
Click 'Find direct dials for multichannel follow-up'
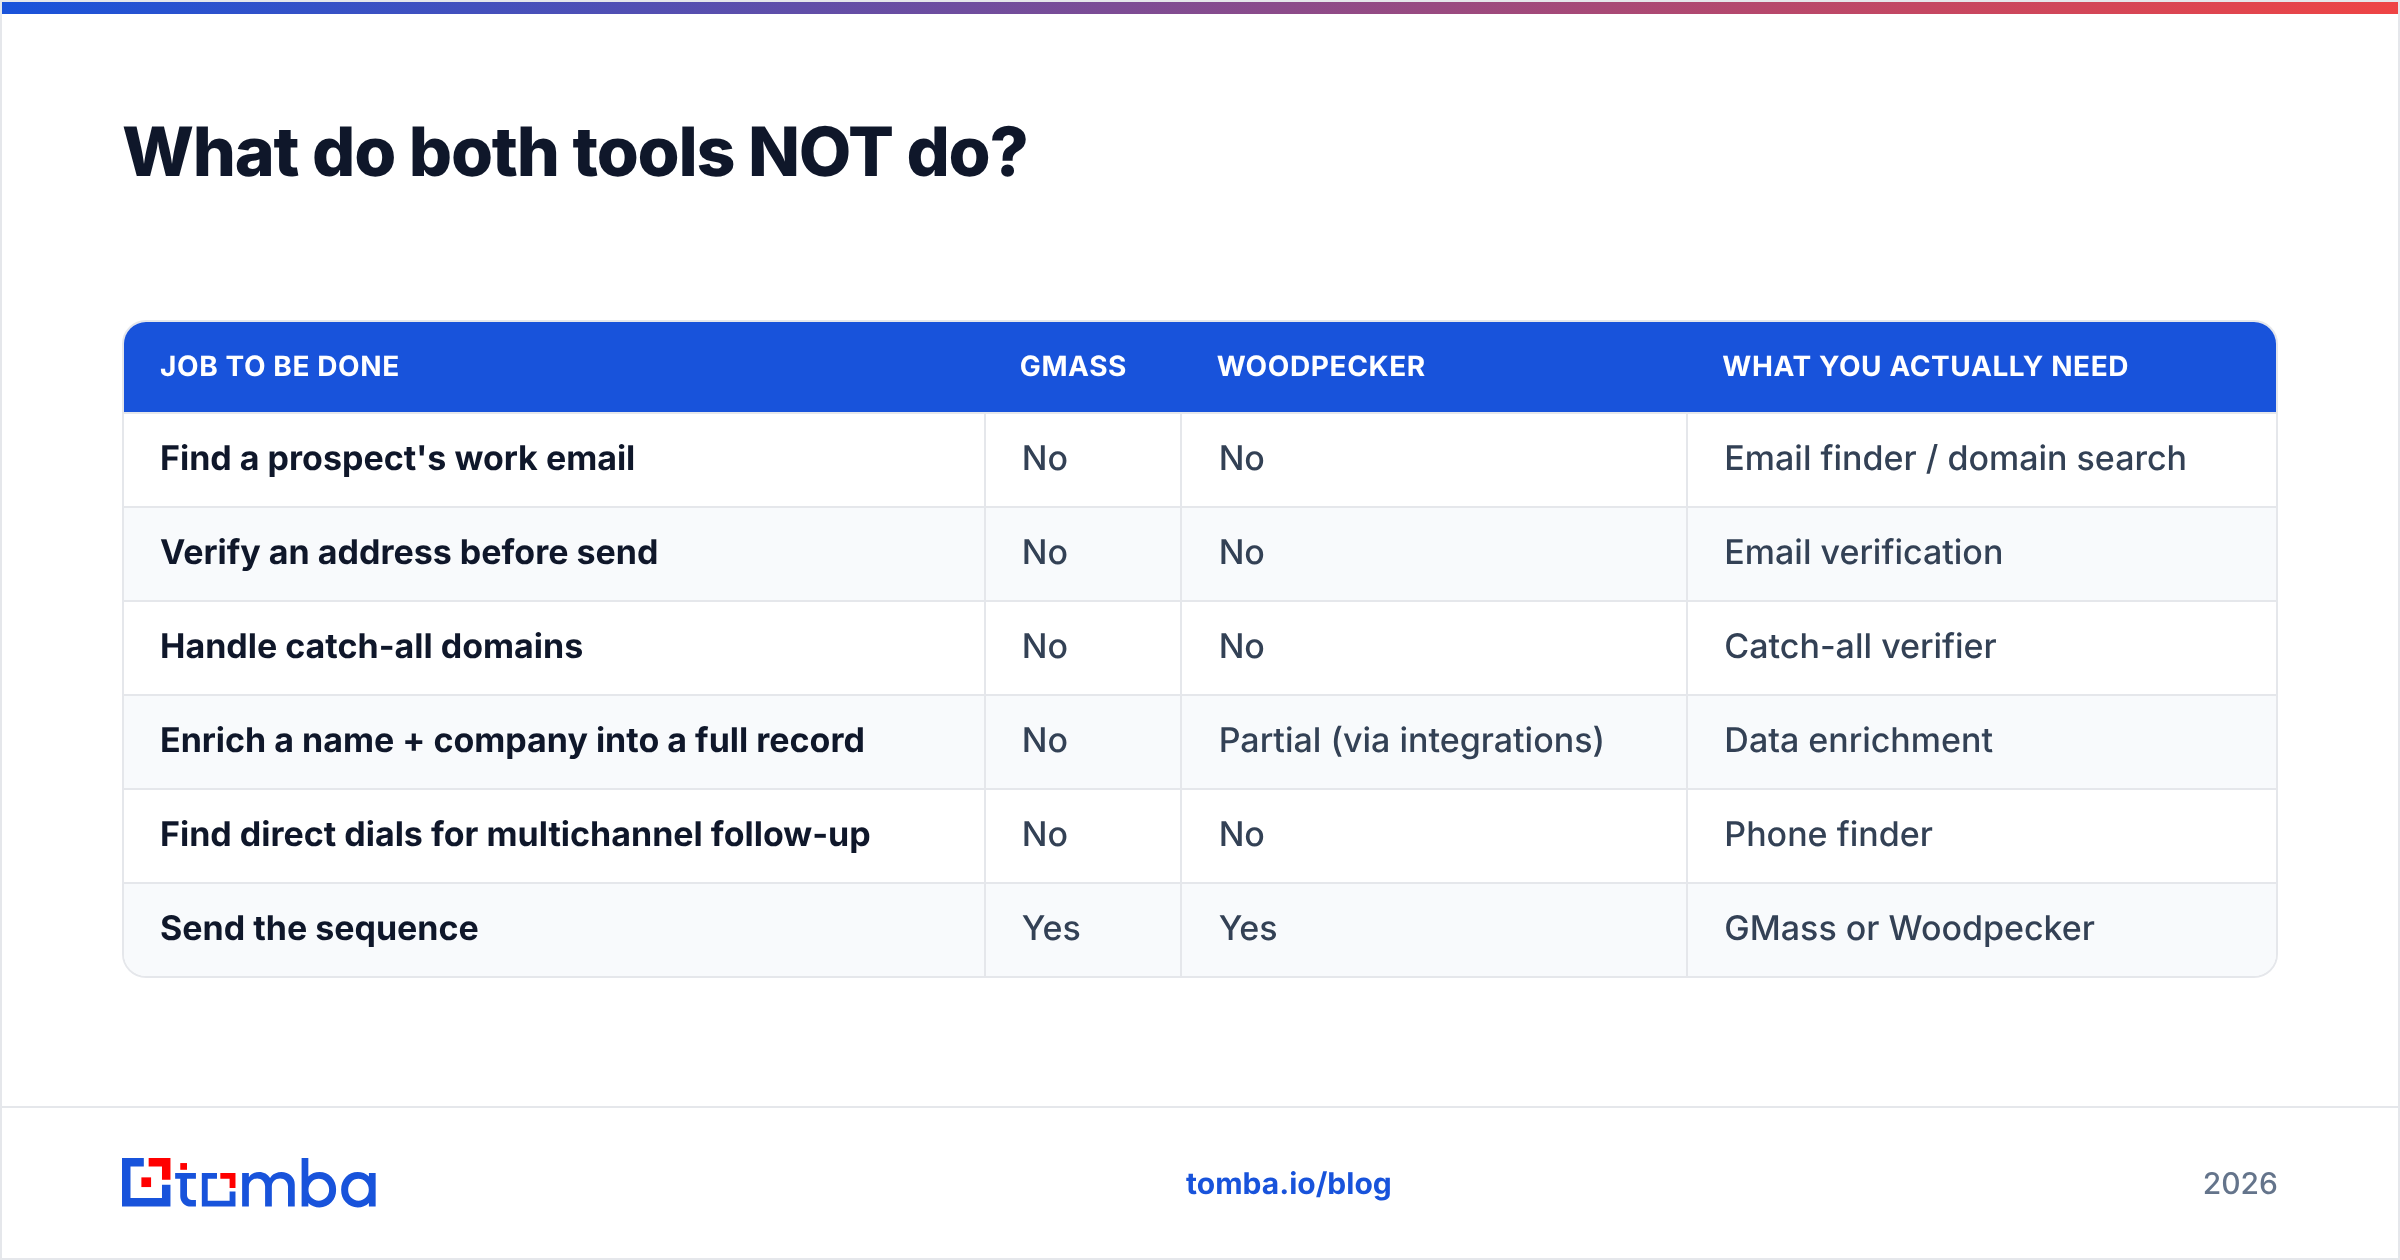pyautogui.click(x=515, y=835)
